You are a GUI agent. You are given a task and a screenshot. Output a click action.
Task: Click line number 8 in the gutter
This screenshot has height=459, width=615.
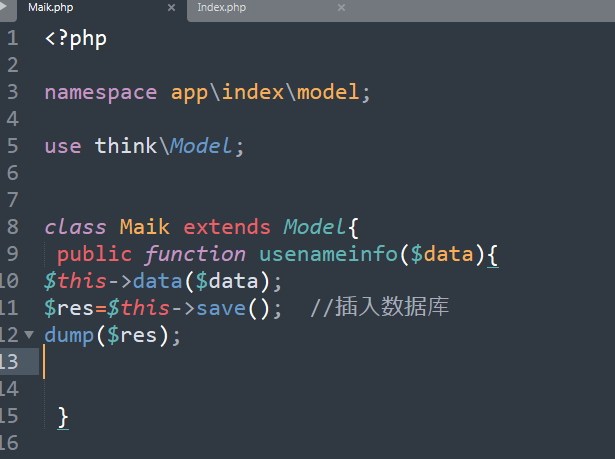coord(13,227)
